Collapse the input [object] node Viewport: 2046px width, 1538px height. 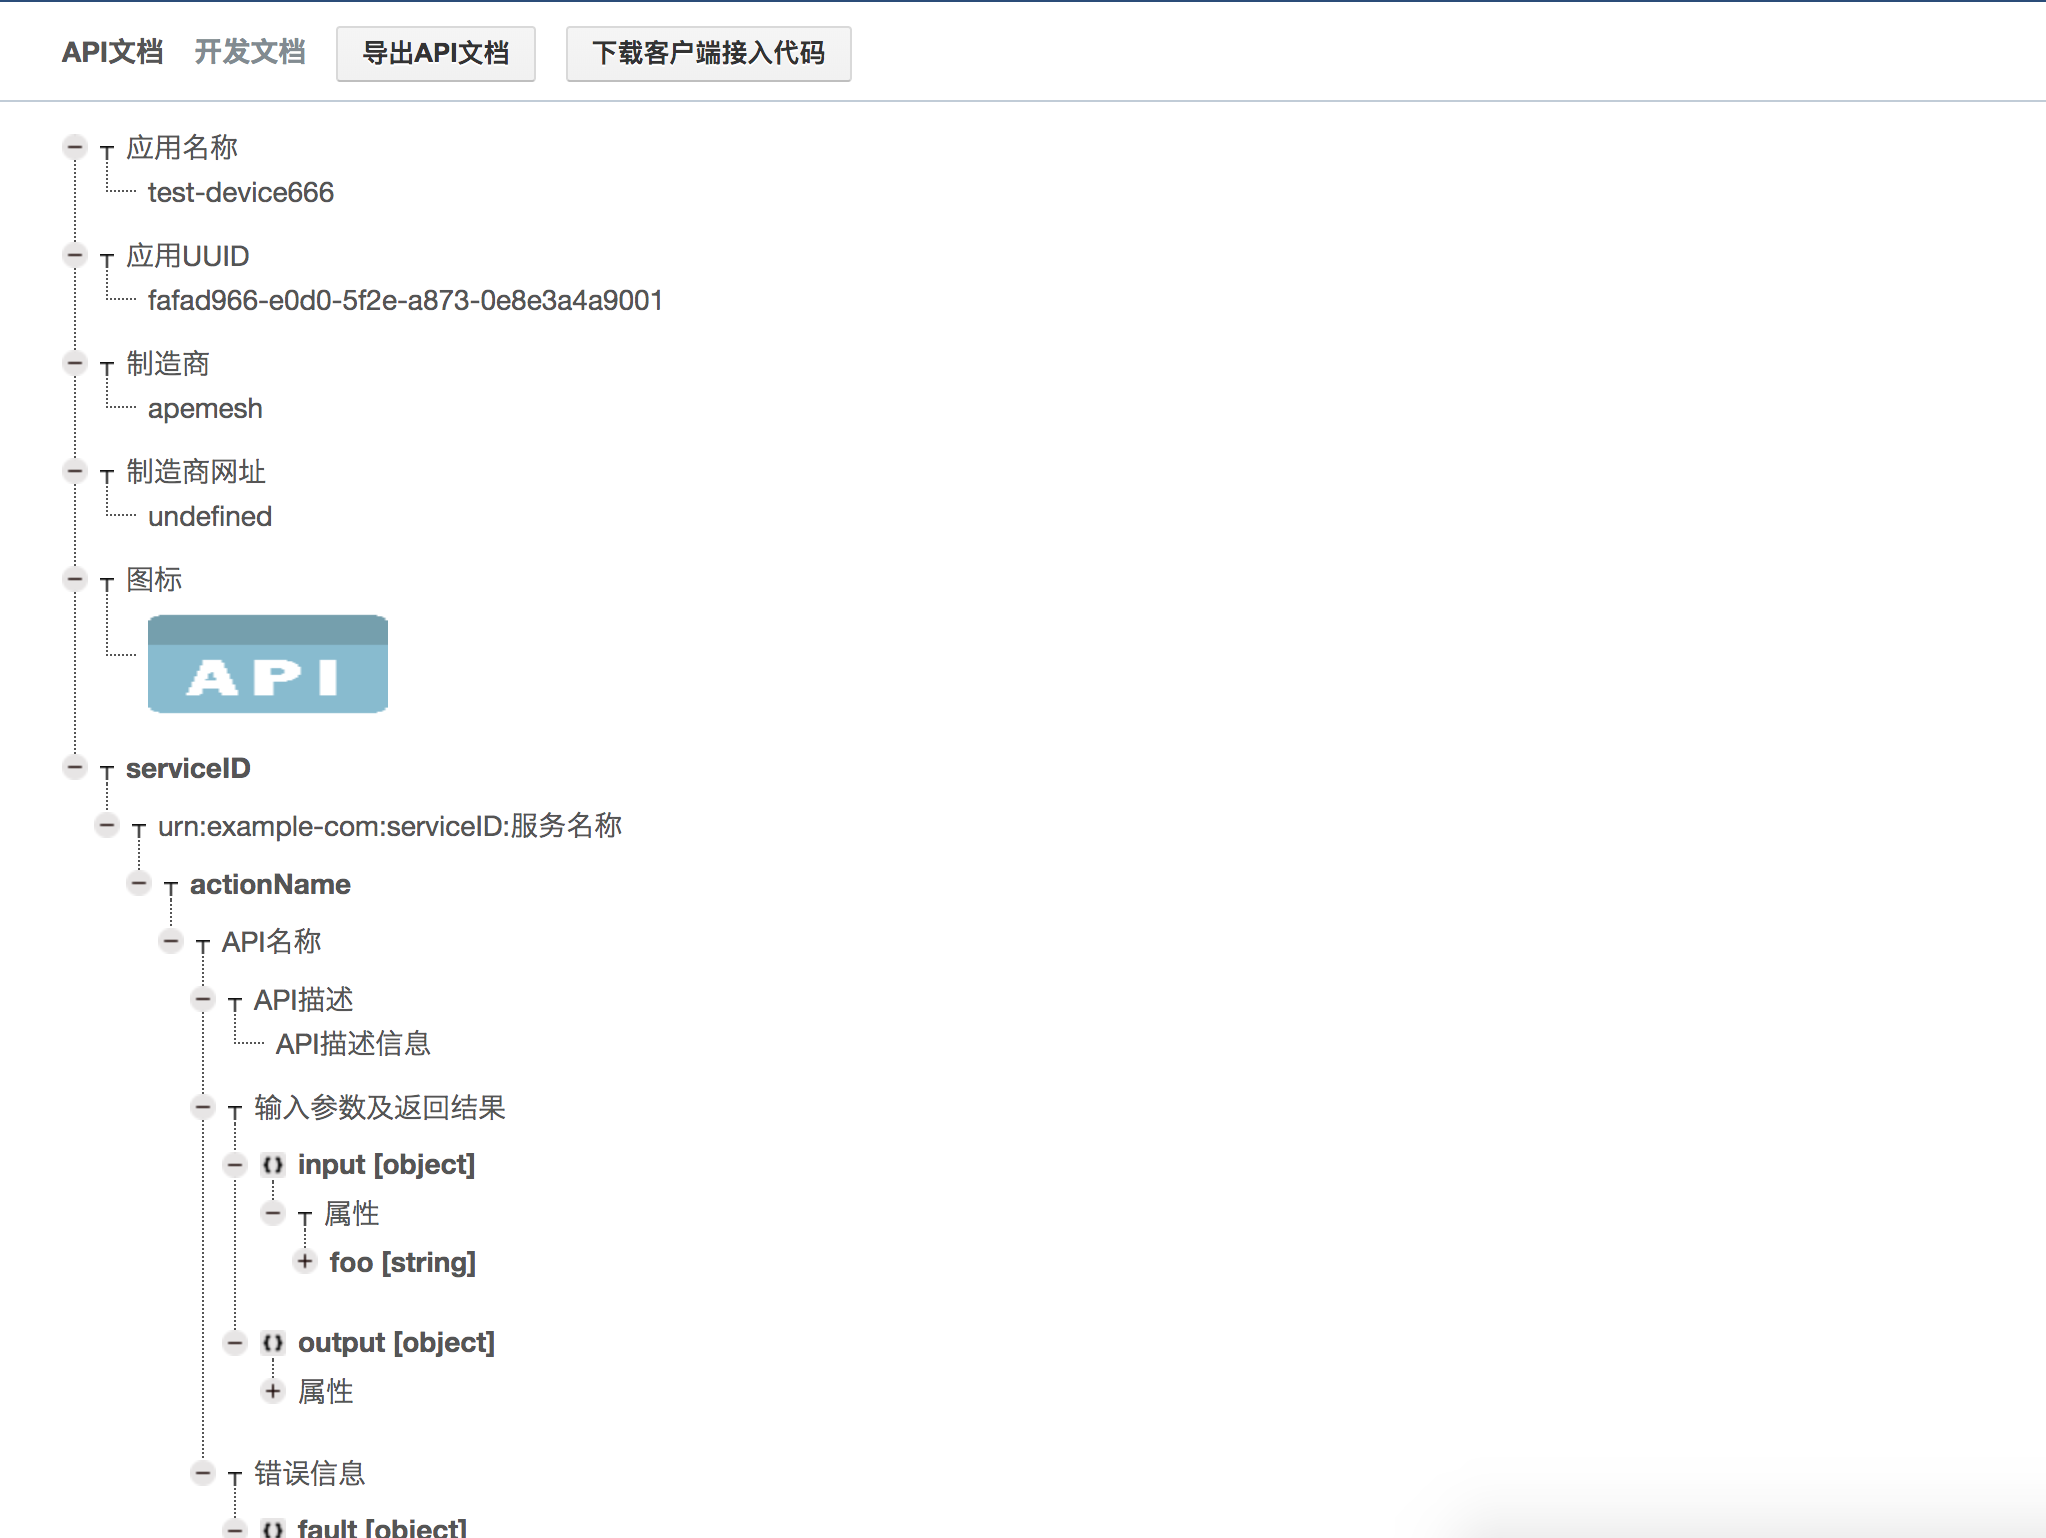click(x=235, y=1164)
